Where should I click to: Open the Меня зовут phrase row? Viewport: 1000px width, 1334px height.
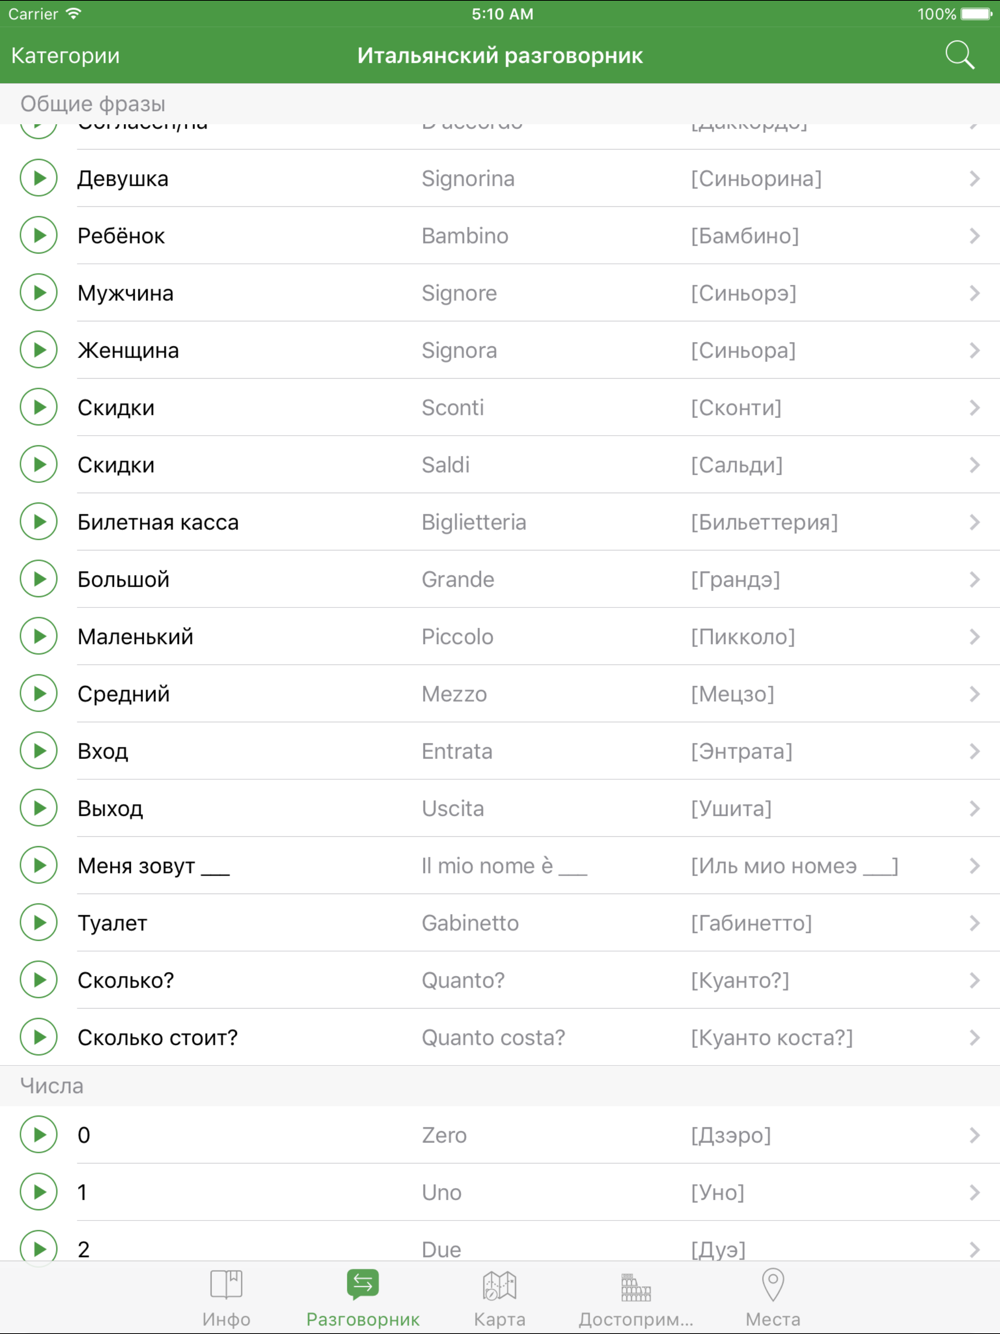500,865
